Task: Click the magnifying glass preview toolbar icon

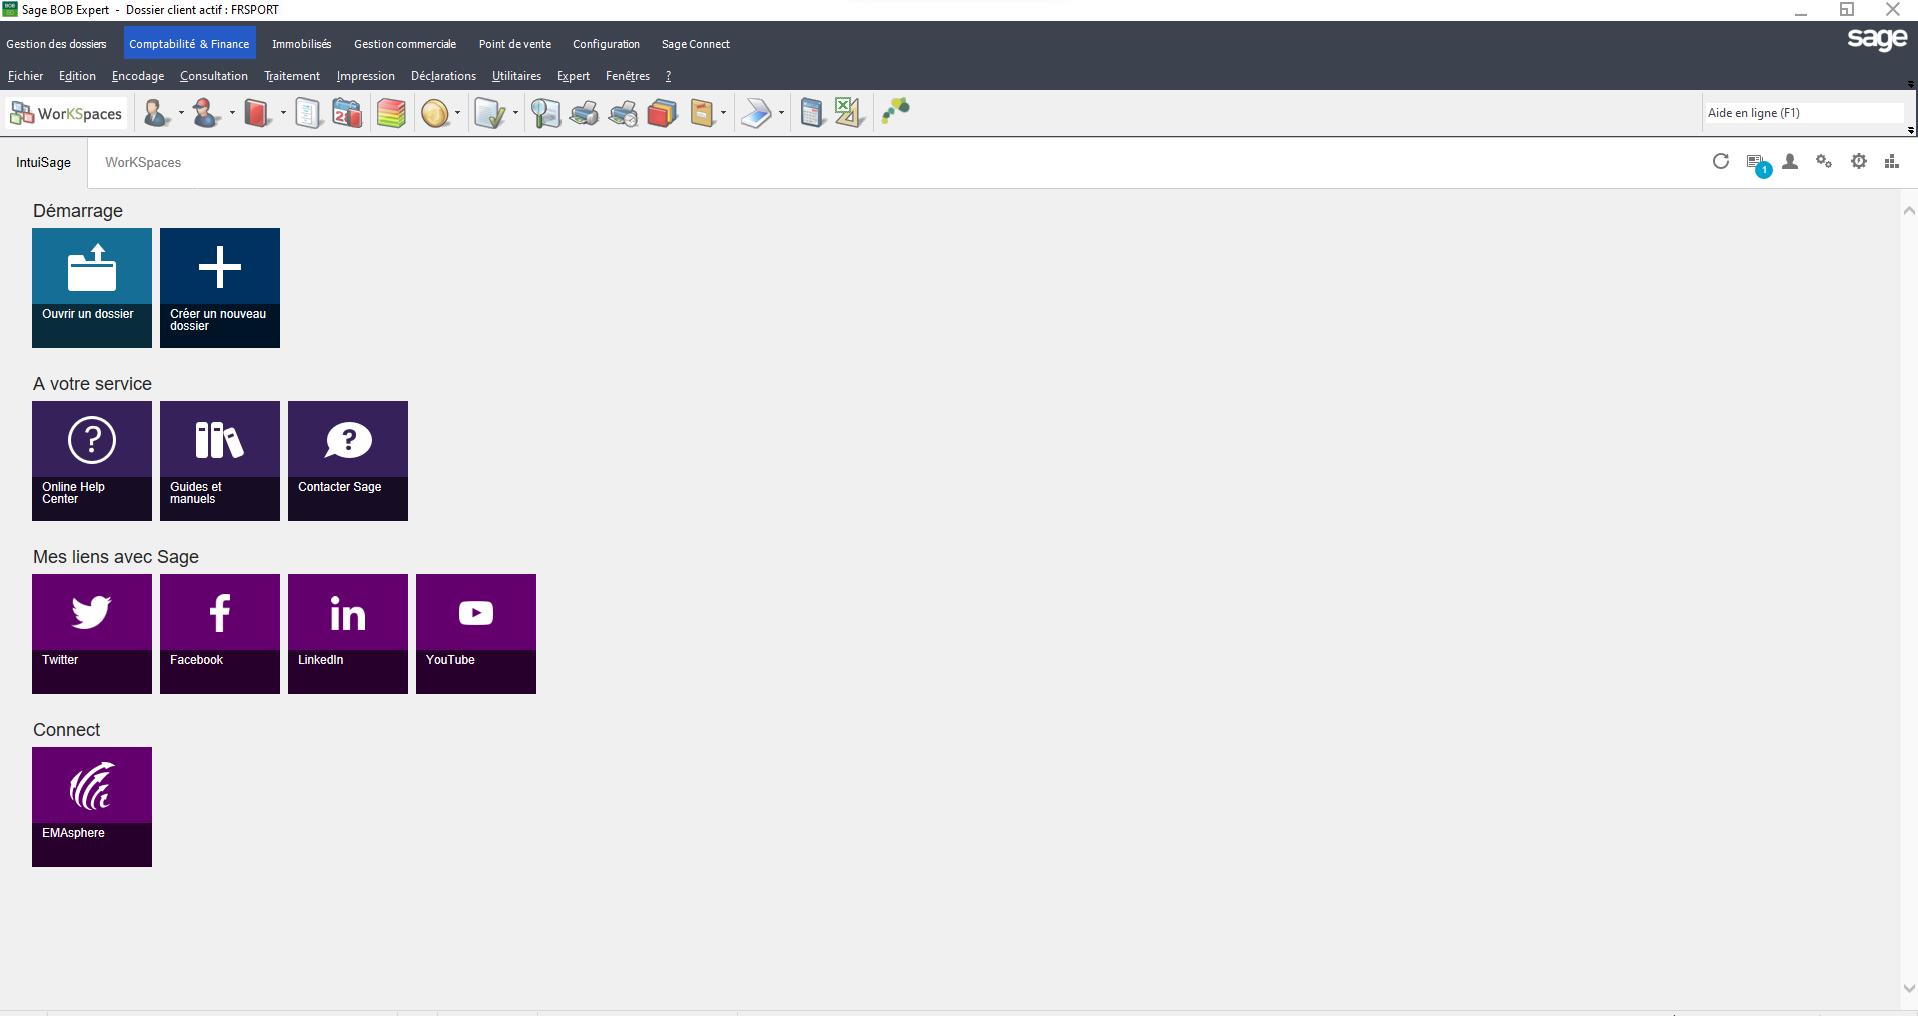Action: pyautogui.click(x=545, y=113)
